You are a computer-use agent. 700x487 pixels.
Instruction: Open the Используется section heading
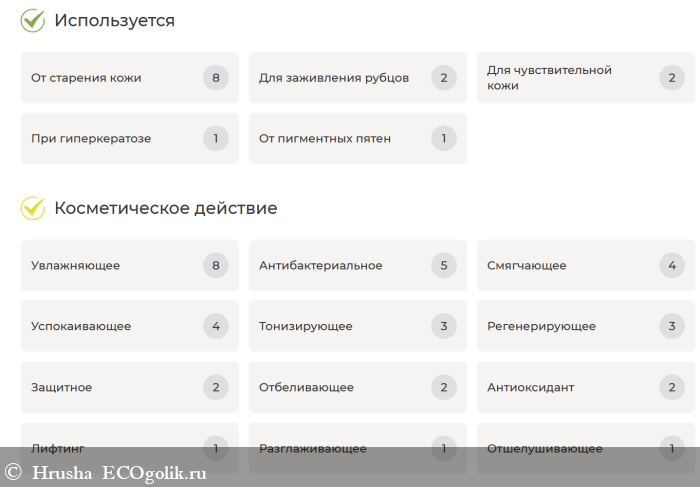point(114,20)
